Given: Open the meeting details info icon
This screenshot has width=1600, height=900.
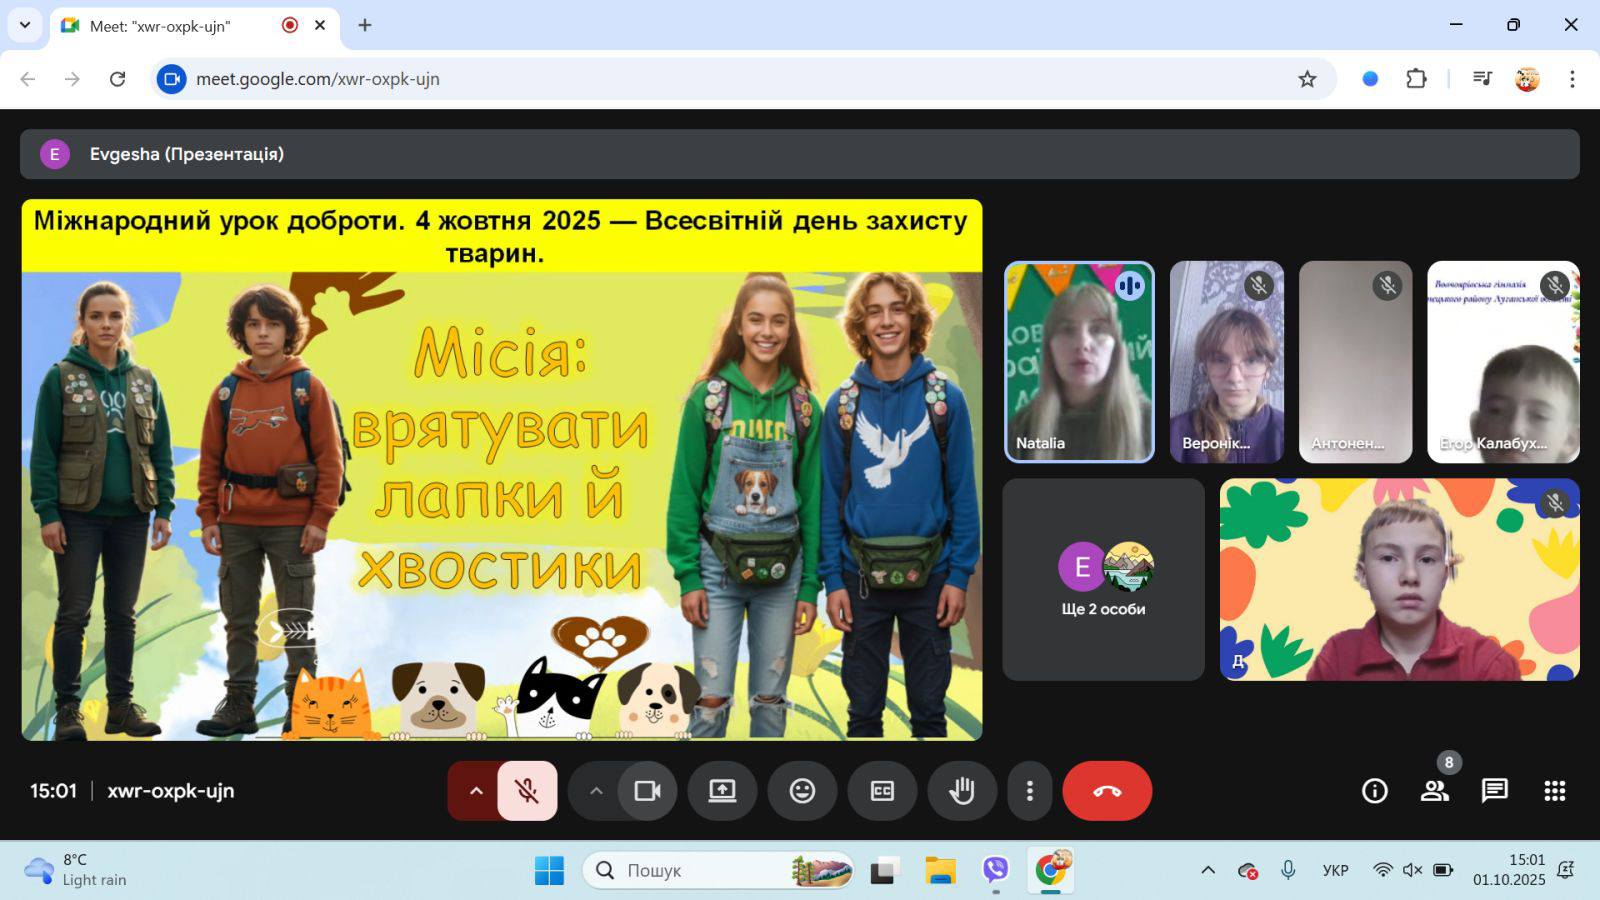Looking at the screenshot, I should 1375,791.
